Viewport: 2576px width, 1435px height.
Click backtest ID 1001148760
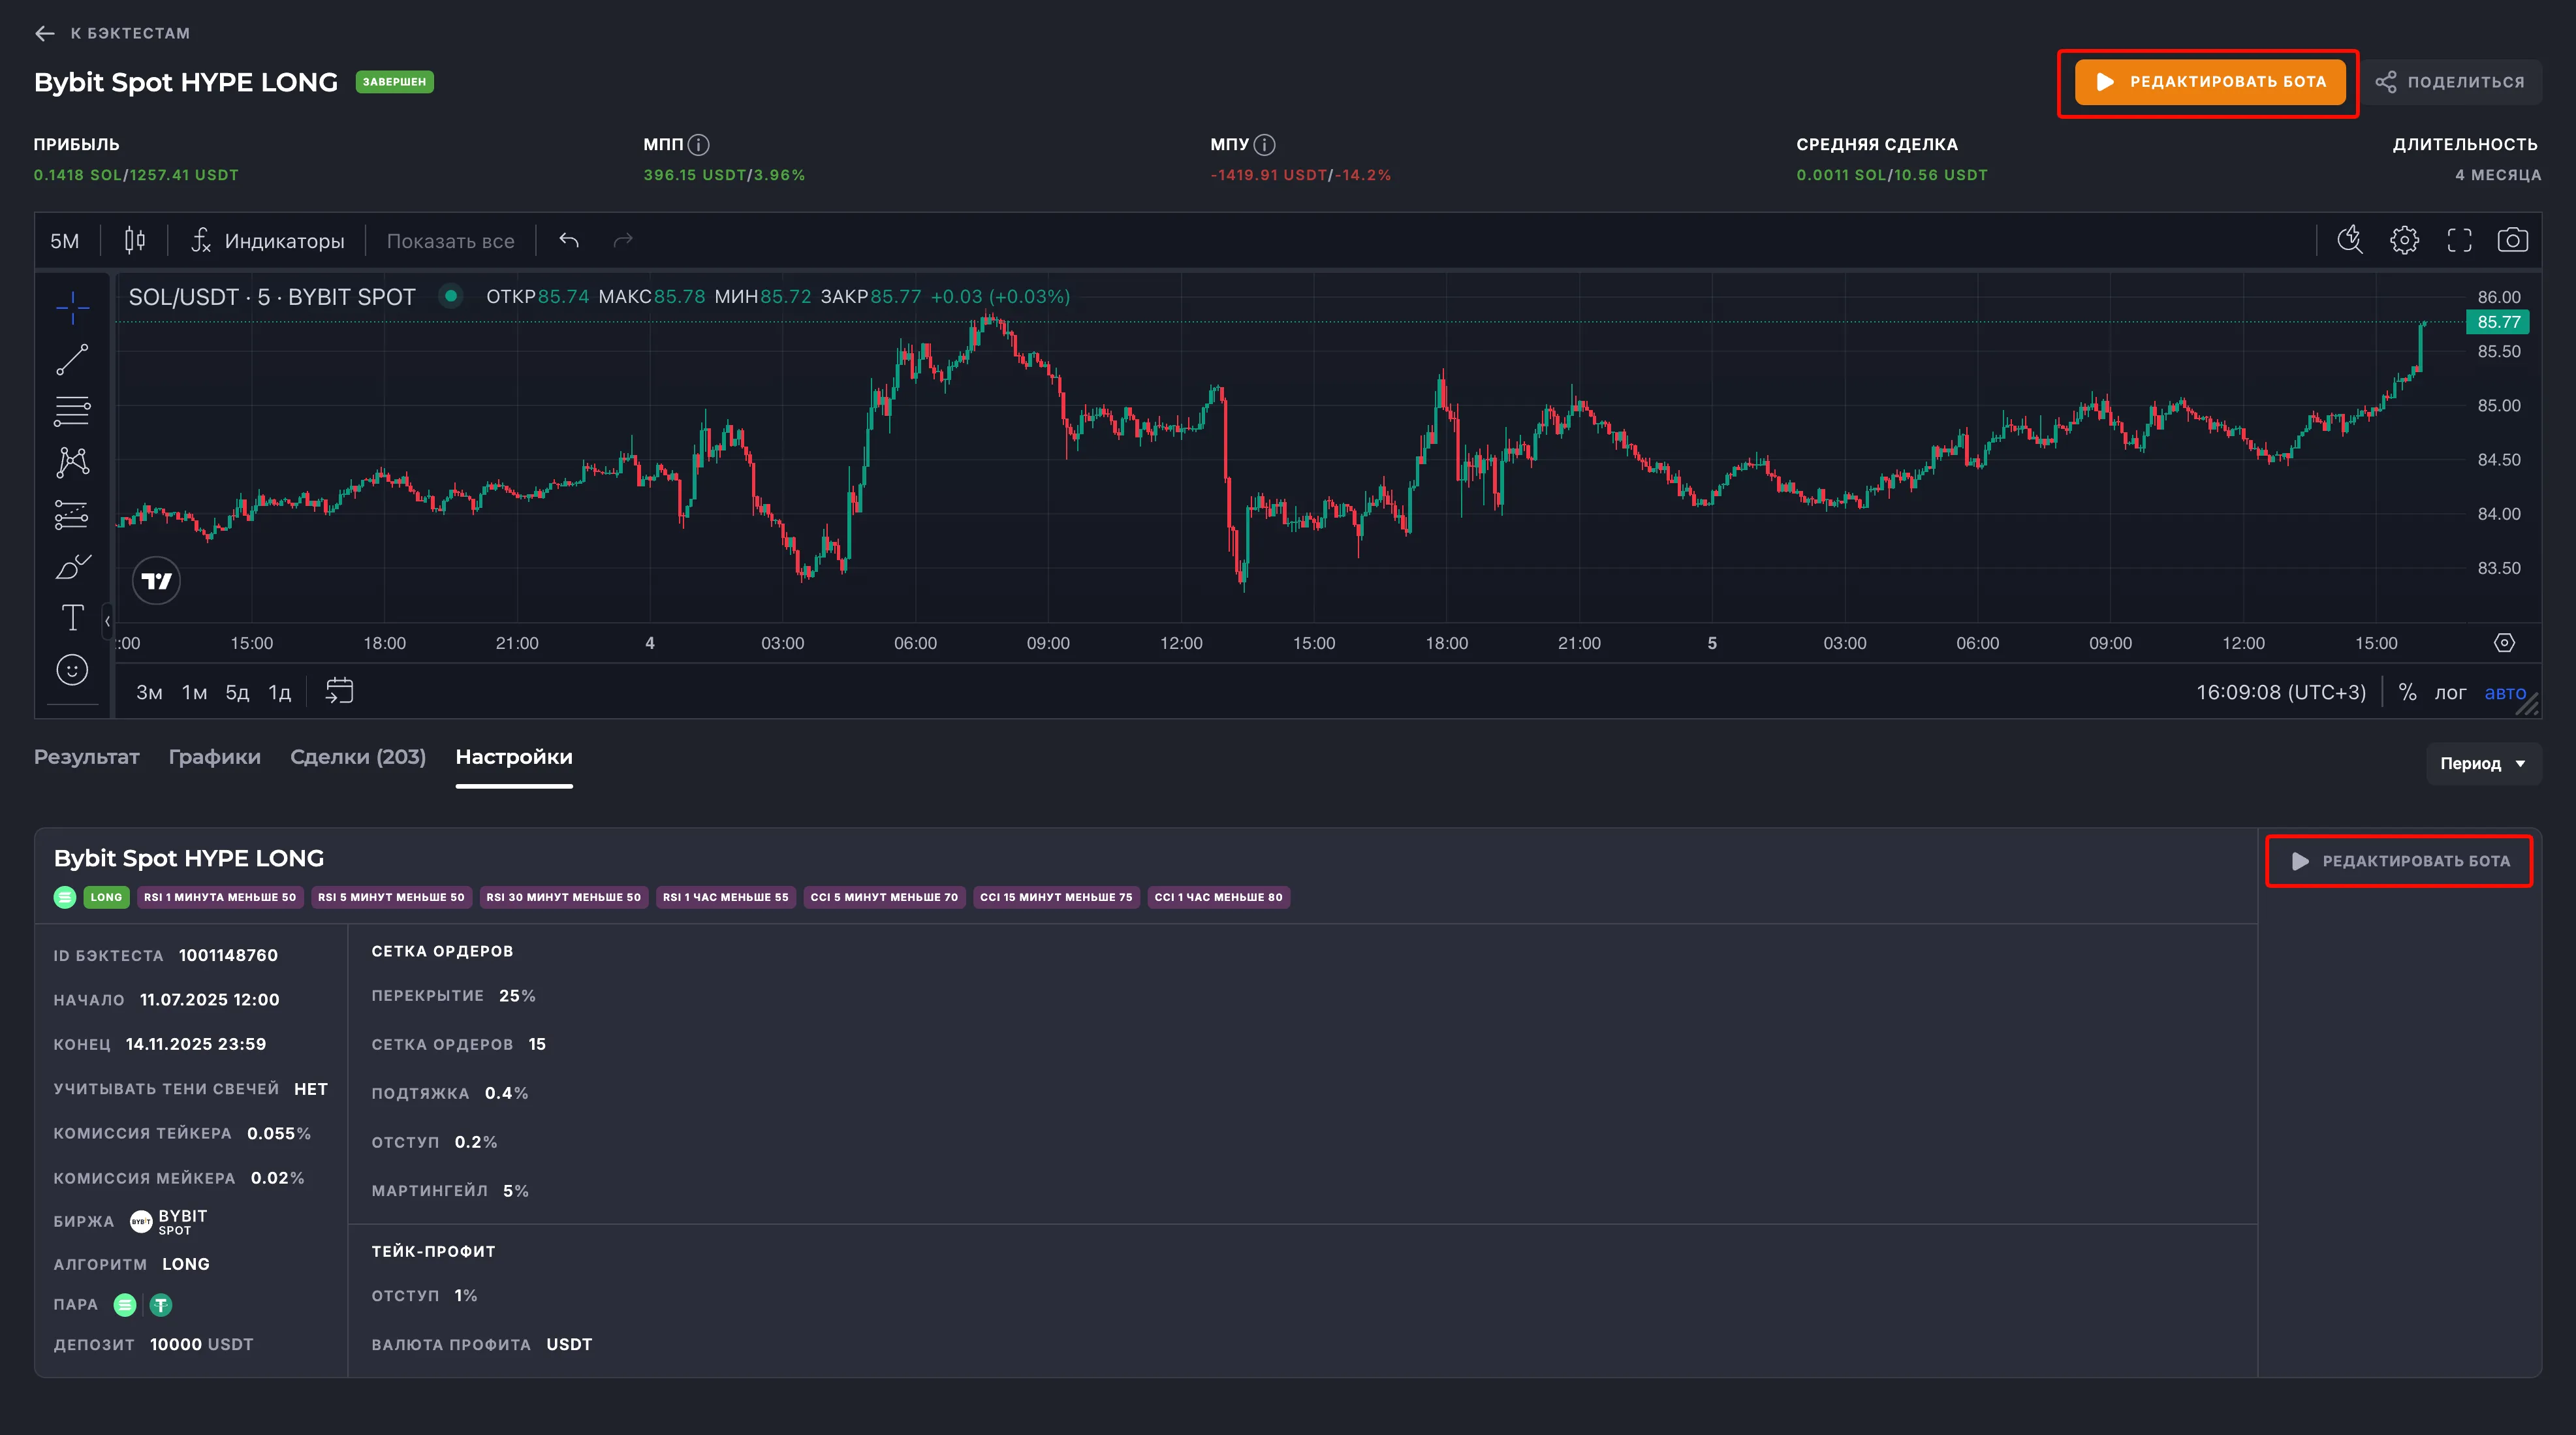pos(228,956)
